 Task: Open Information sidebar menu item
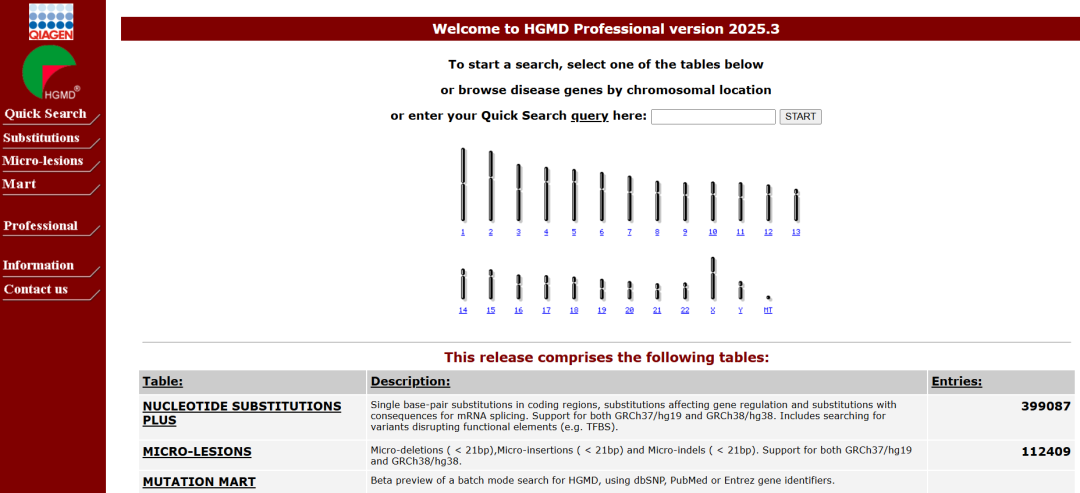pos(39,266)
